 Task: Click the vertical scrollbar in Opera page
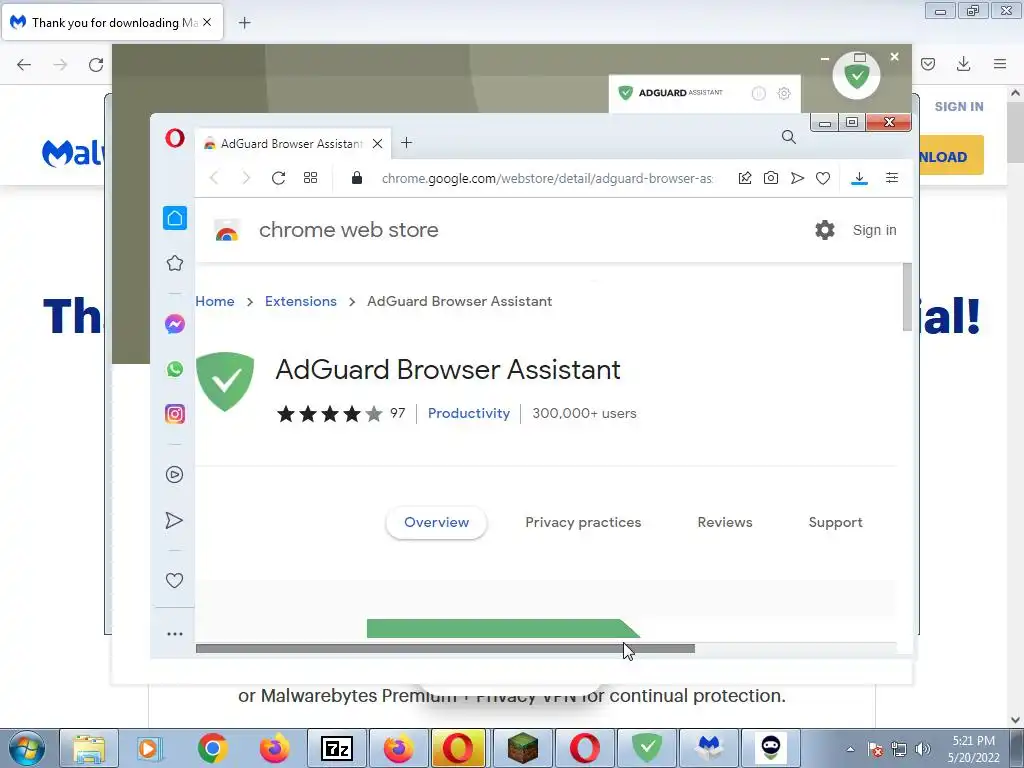tap(907, 297)
